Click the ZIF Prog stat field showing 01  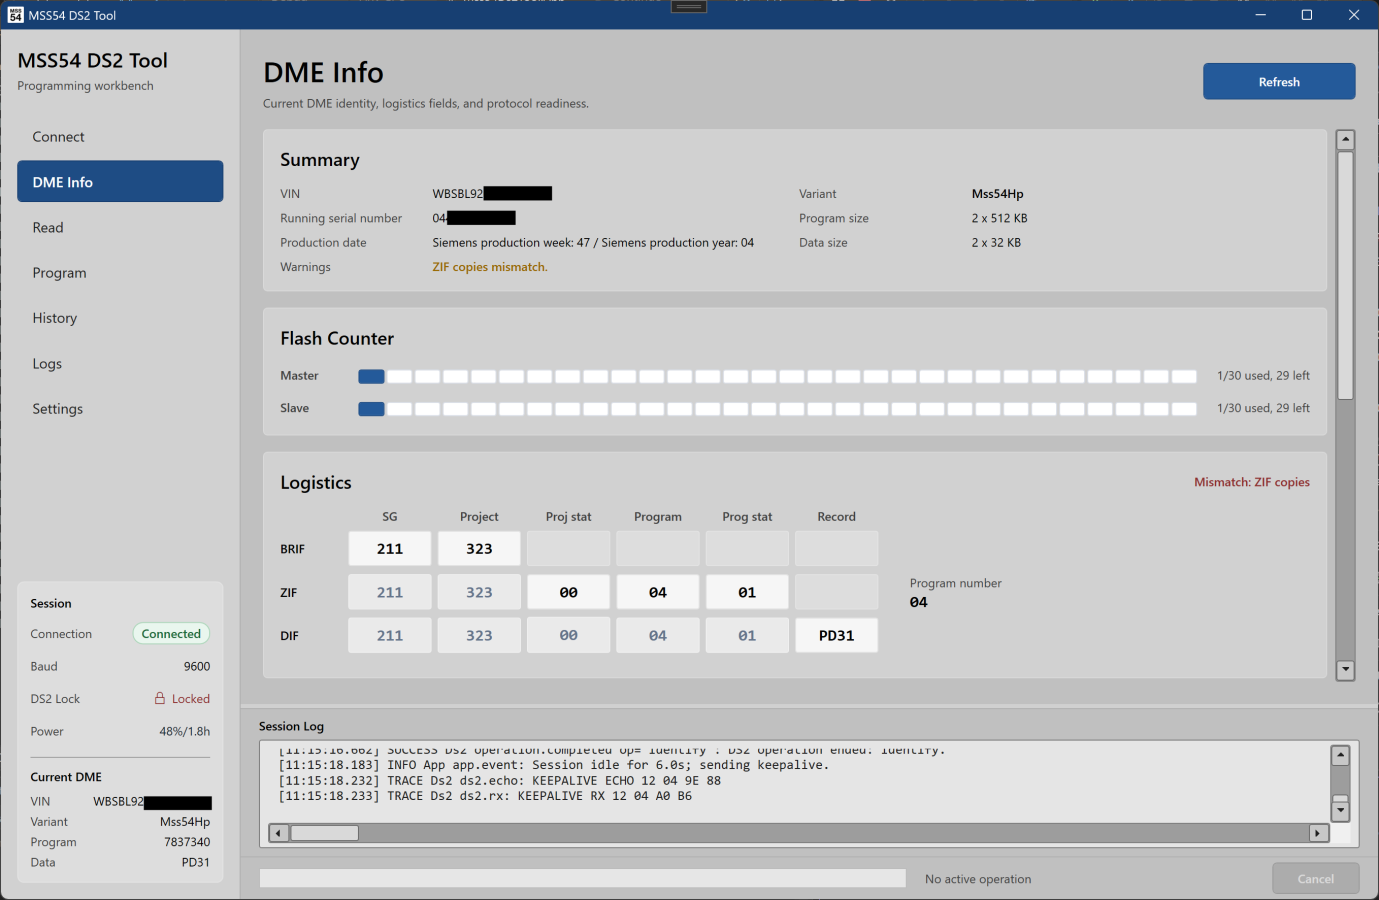(x=747, y=592)
